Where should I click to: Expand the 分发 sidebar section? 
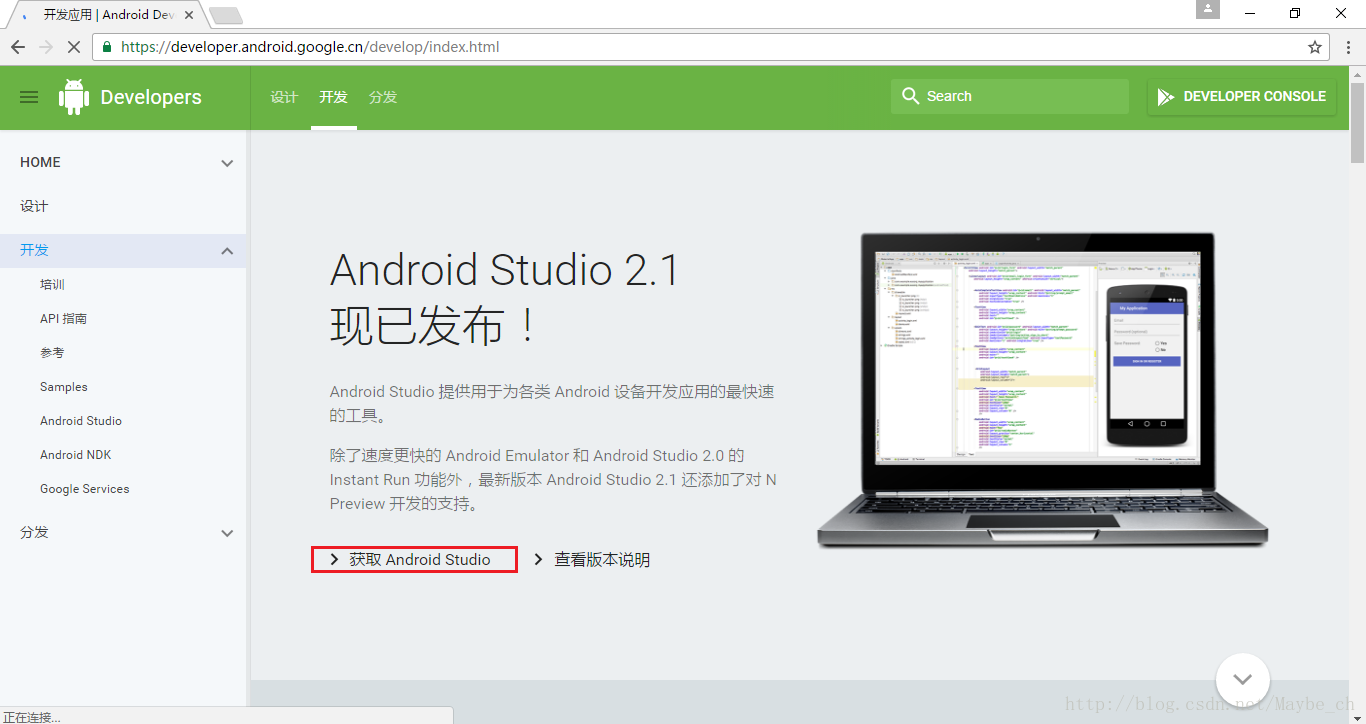click(227, 533)
